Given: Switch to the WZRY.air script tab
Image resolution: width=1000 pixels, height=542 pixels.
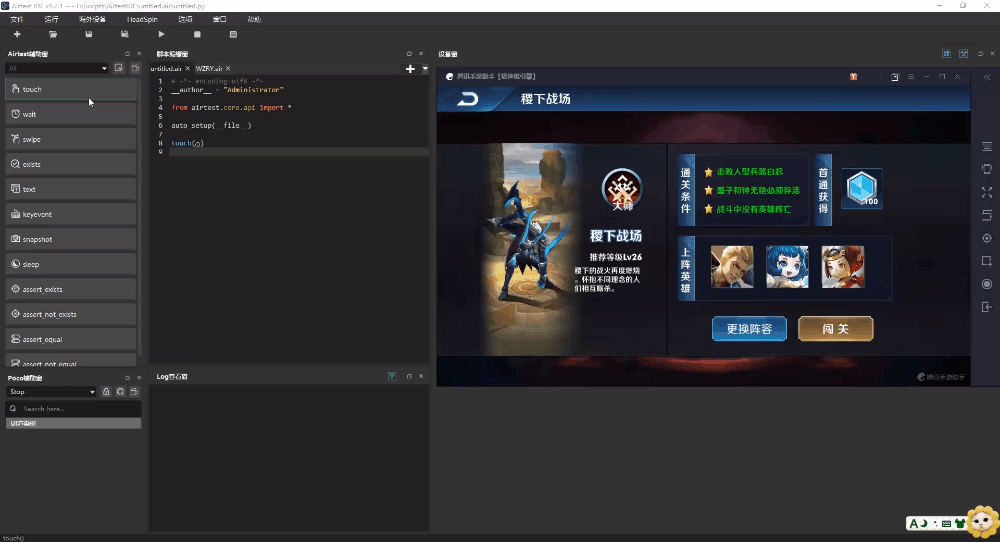Looking at the screenshot, I should click(x=209, y=68).
